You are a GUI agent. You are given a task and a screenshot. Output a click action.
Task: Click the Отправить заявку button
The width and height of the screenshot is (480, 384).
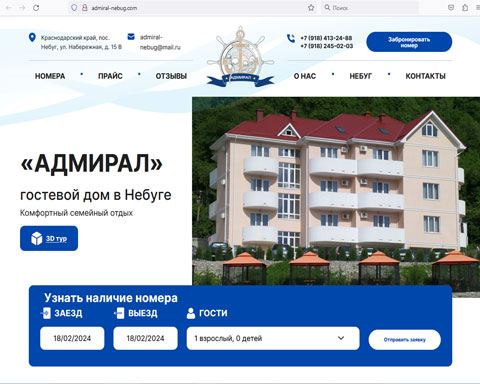pyautogui.click(x=405, y=340)
